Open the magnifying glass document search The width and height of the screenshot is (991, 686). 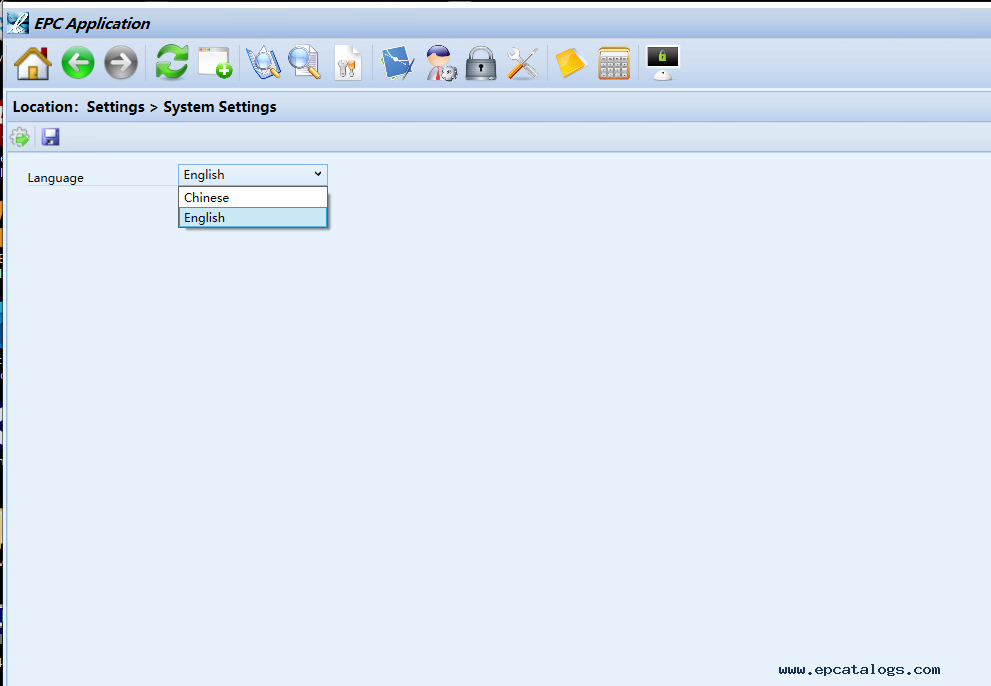[305, 63]
